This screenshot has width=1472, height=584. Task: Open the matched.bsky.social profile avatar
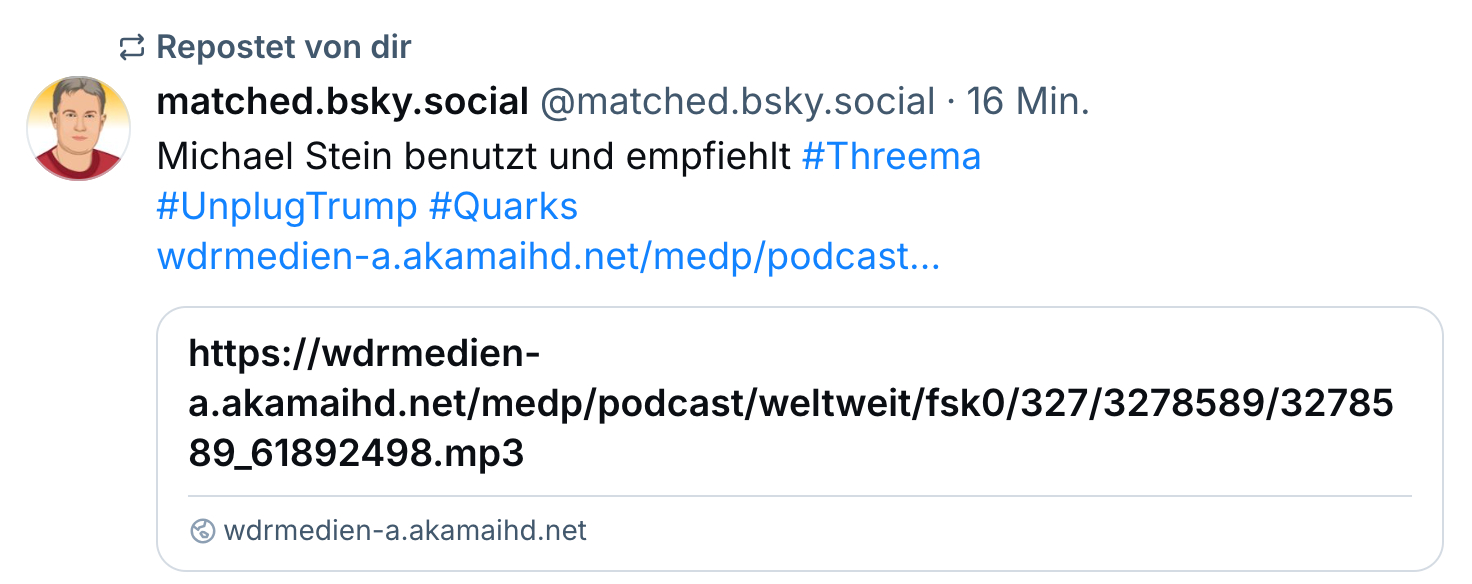click(79, 128)
